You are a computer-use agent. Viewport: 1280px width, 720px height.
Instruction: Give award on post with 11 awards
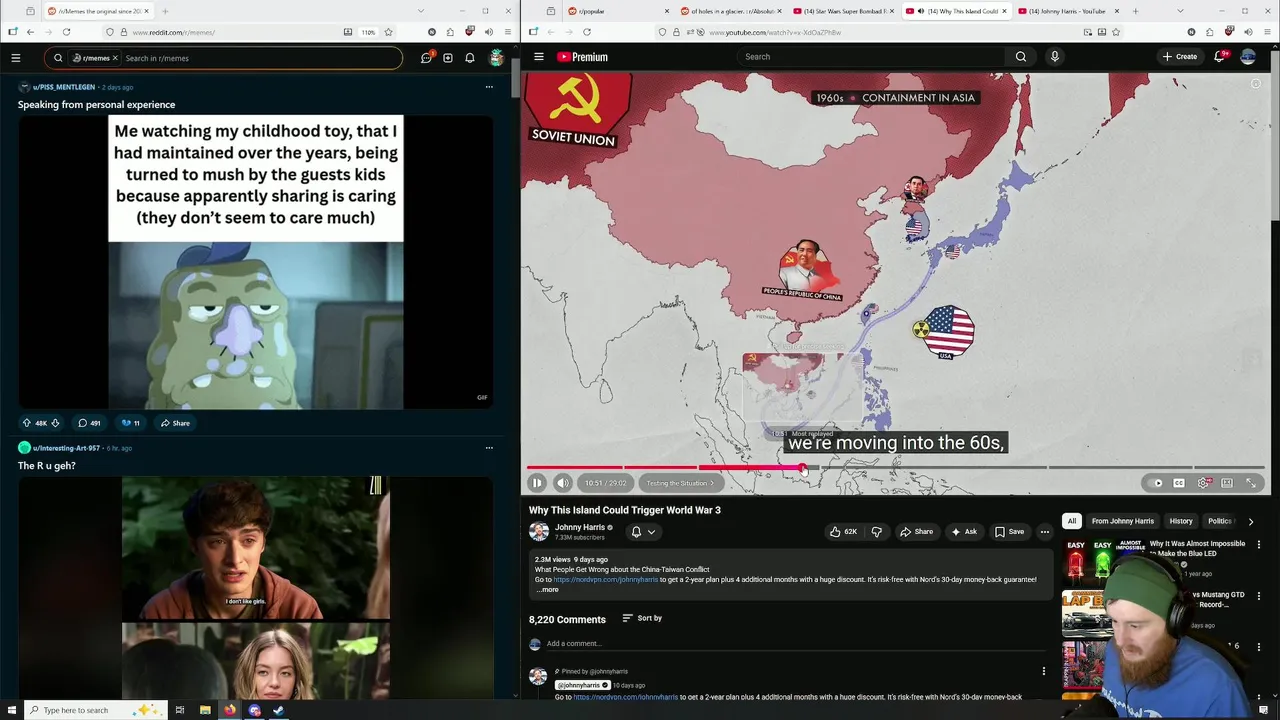130,423
